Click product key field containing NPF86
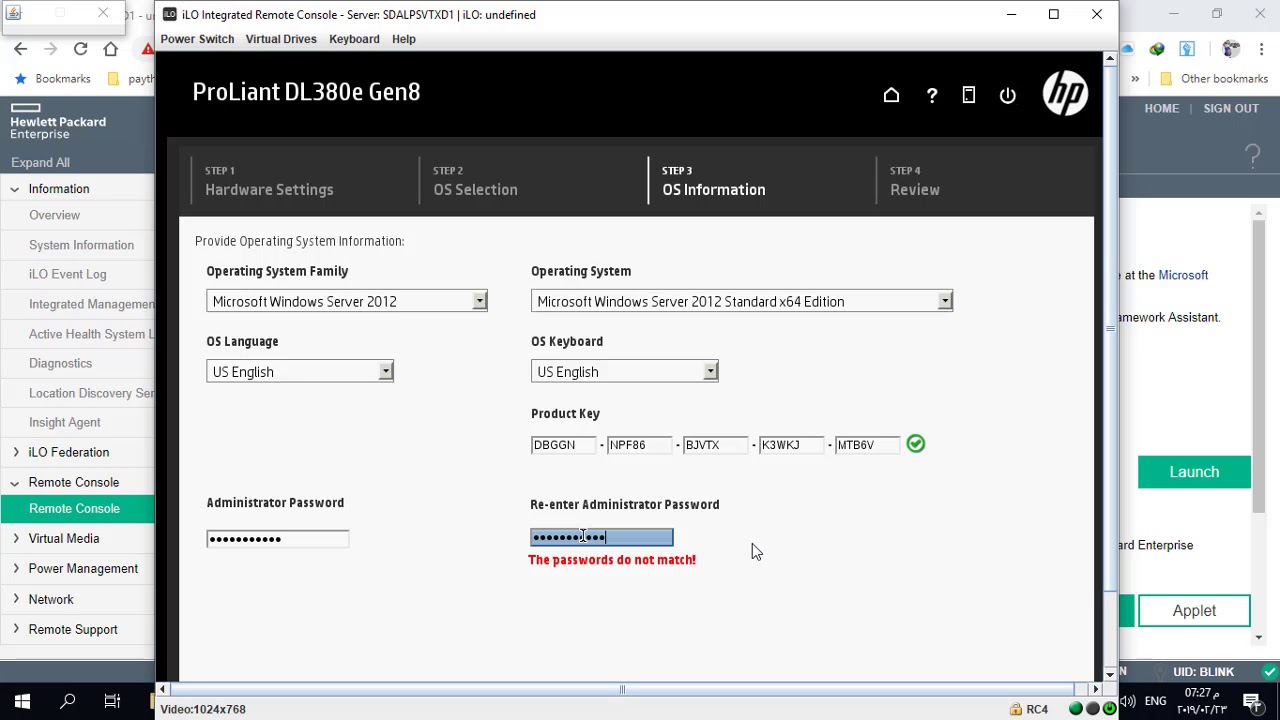The image size is (1280, 720). 640,445
